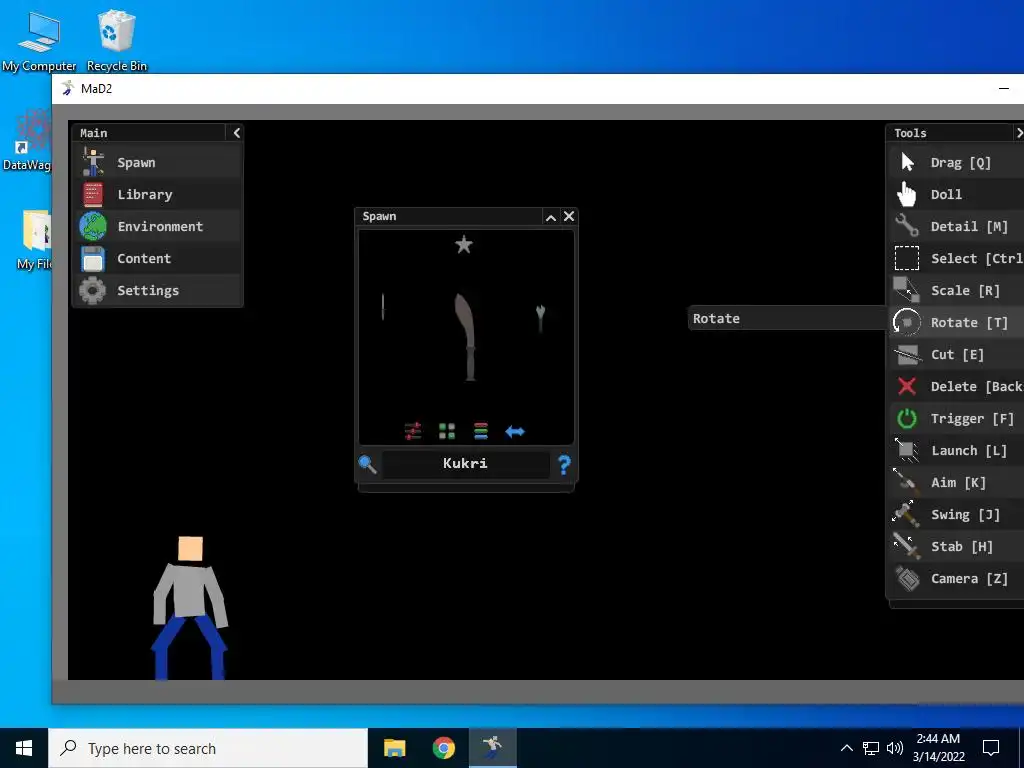Select the Trigger [F] power tool
The image size is (1024, 768).
[957, 418]
